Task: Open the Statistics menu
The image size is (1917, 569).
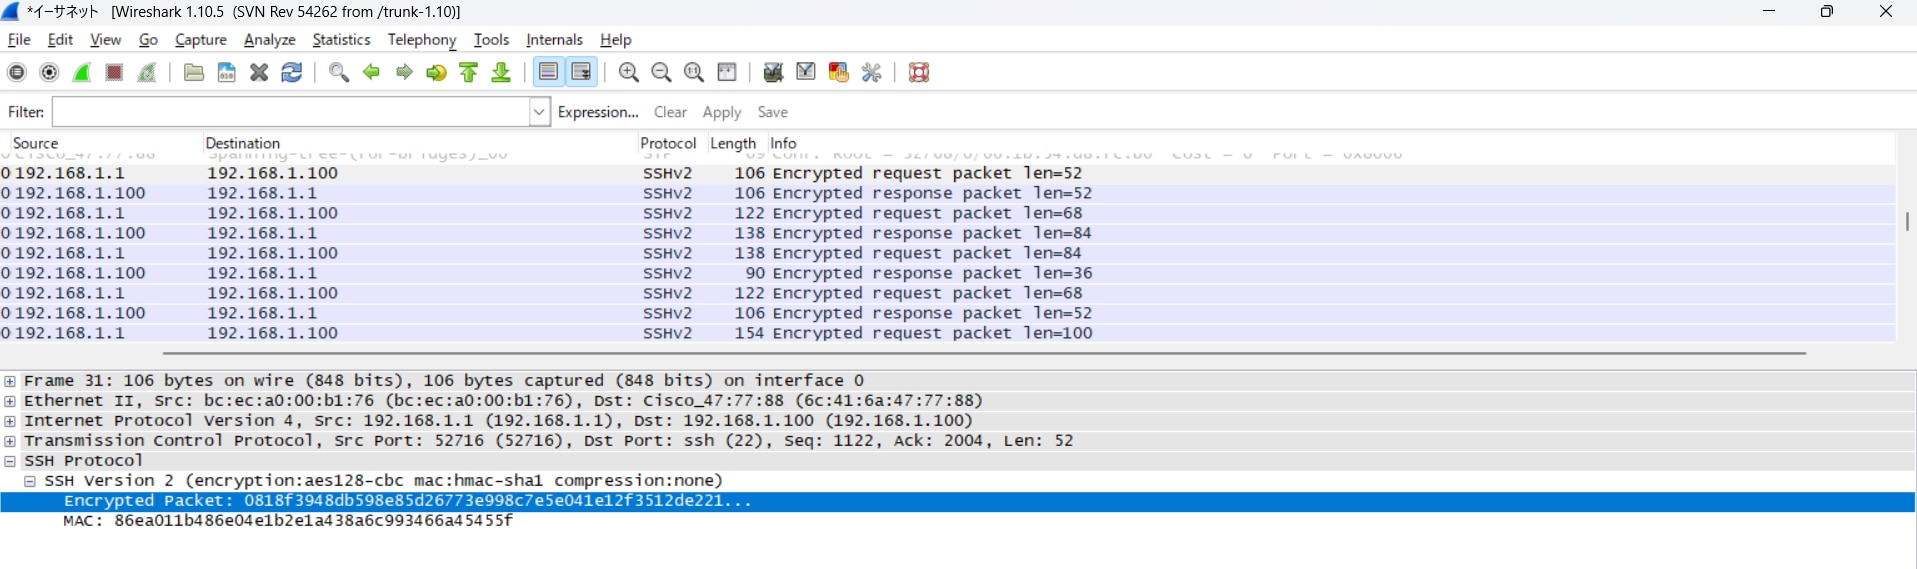Action: pos(341,40)
